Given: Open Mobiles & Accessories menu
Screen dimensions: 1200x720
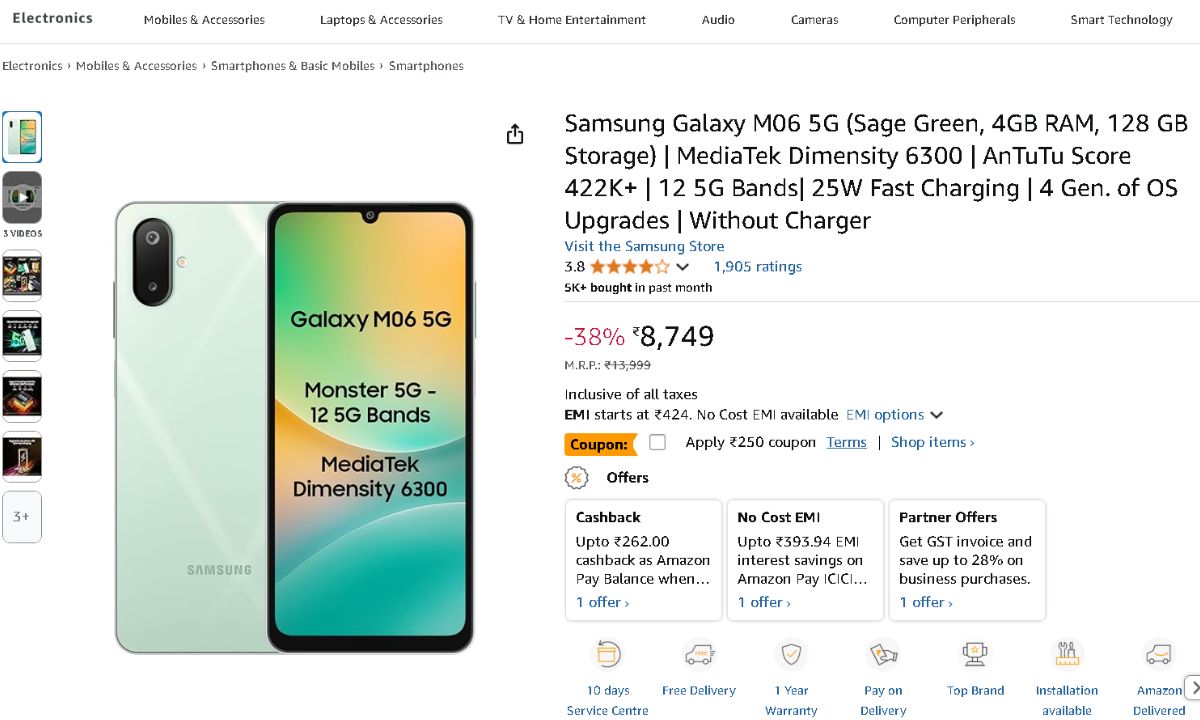Looking at the screenshot, I should pyautogui.click(x=204, y=19).
